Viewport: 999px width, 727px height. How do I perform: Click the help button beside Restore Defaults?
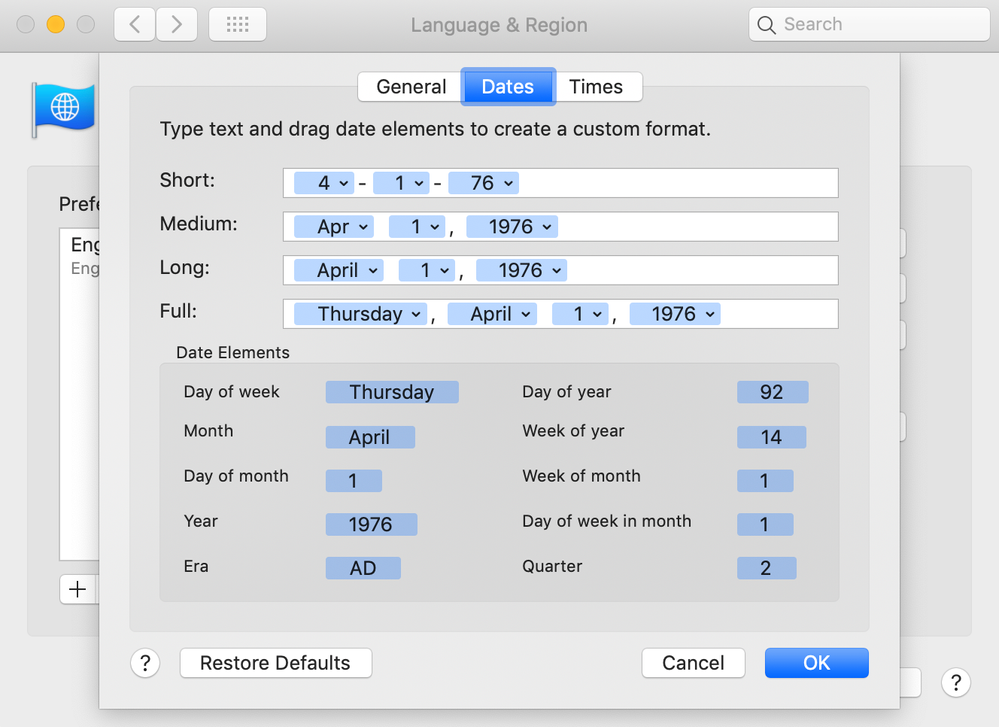[x=145, y=663]
